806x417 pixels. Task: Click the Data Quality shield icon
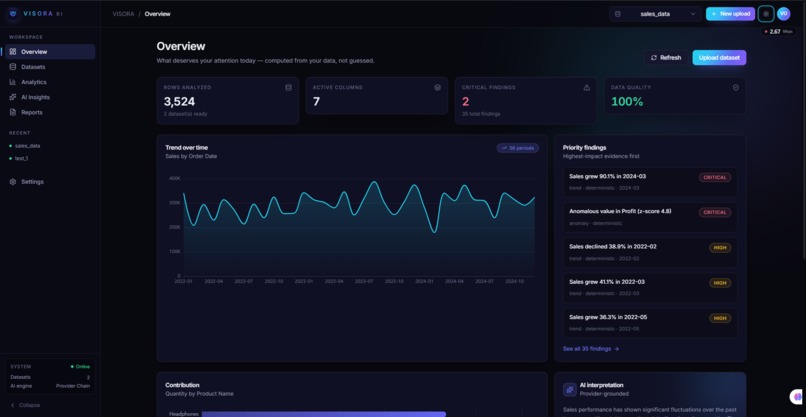click(736, 87)
